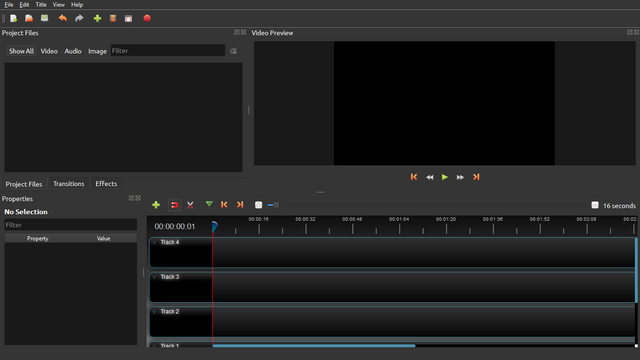Switch to the Effects tab
The image size is (640, 360).
pyautogui.click(x=106, y=184)
